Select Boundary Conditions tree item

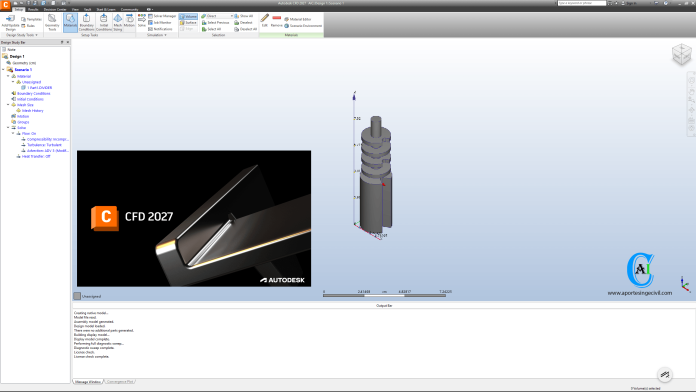pyautogui.click(x=33, y=94)
